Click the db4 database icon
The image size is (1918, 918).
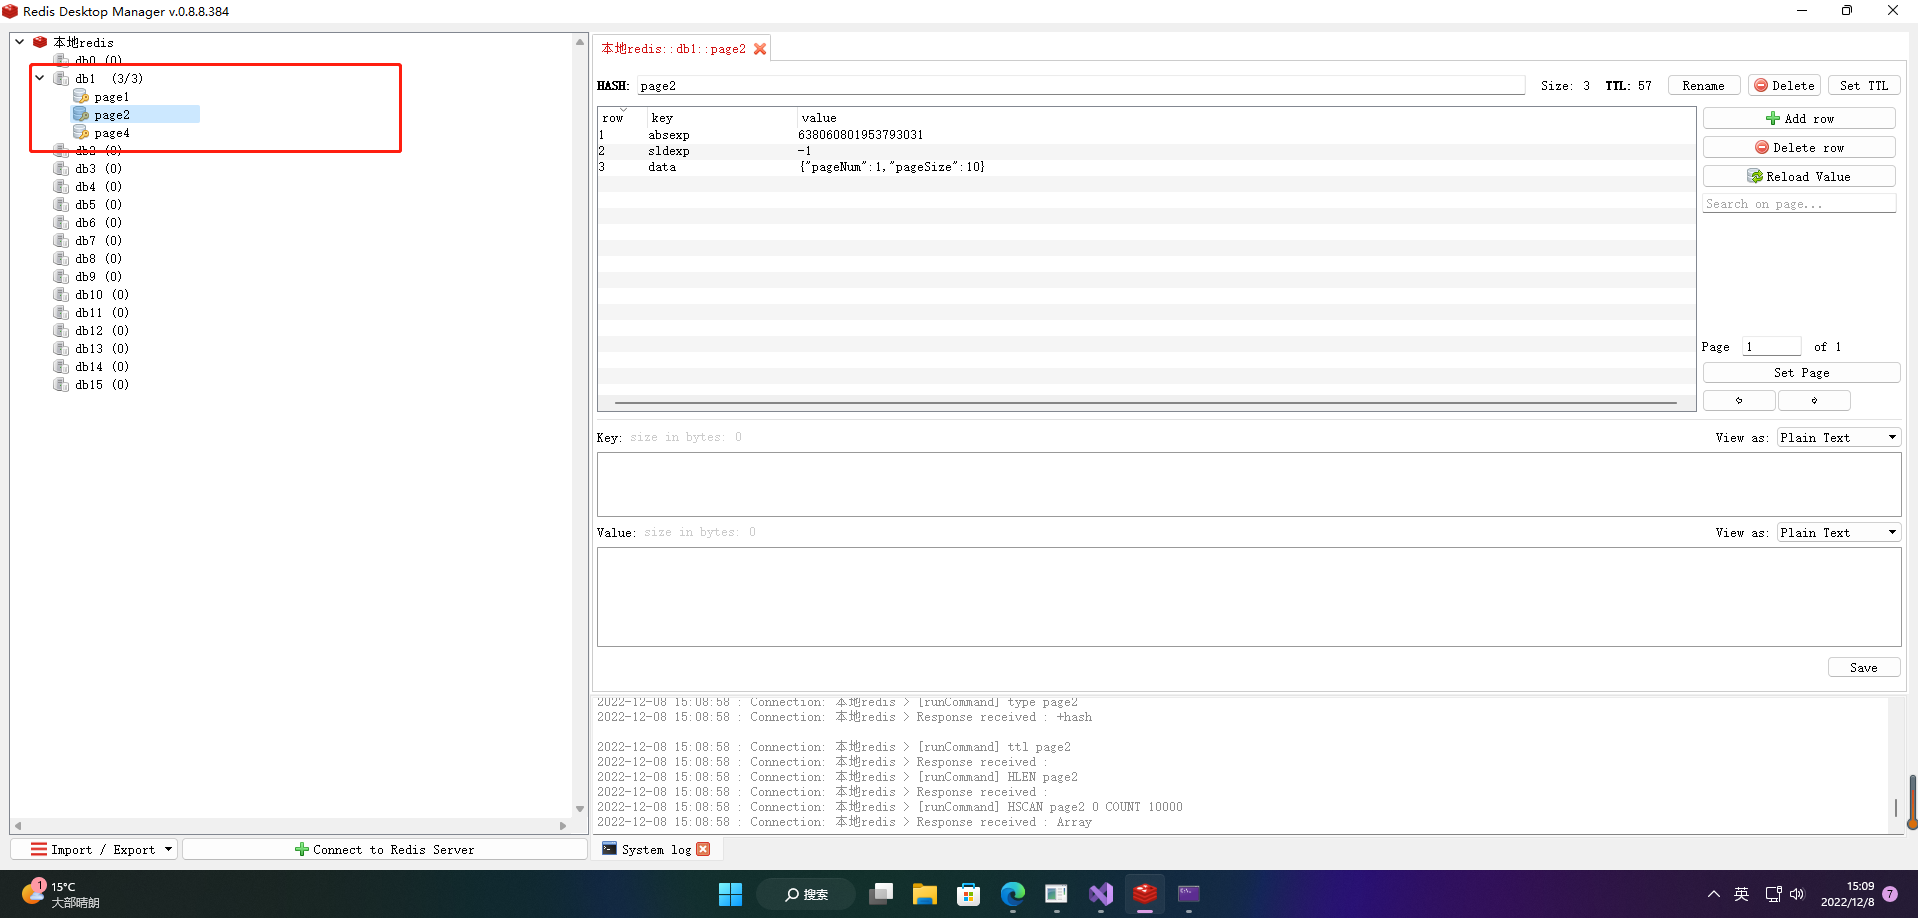[x=61, y=187]
